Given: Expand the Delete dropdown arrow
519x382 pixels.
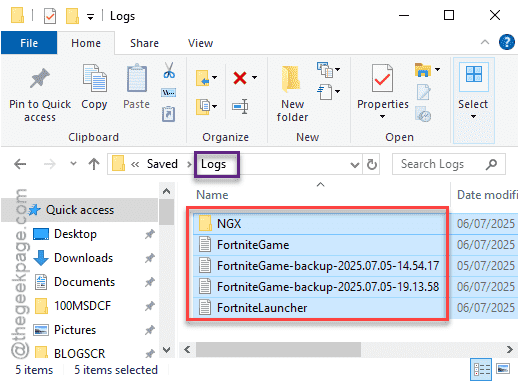Looking at the screenshot, I should (255, 78).
